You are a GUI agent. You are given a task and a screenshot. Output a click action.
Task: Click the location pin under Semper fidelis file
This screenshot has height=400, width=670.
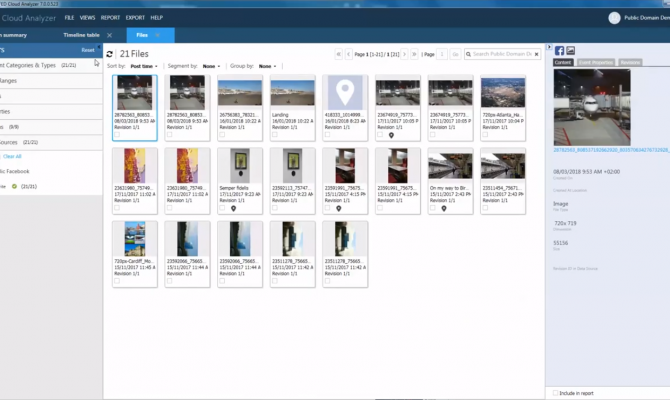coord(233,207)
